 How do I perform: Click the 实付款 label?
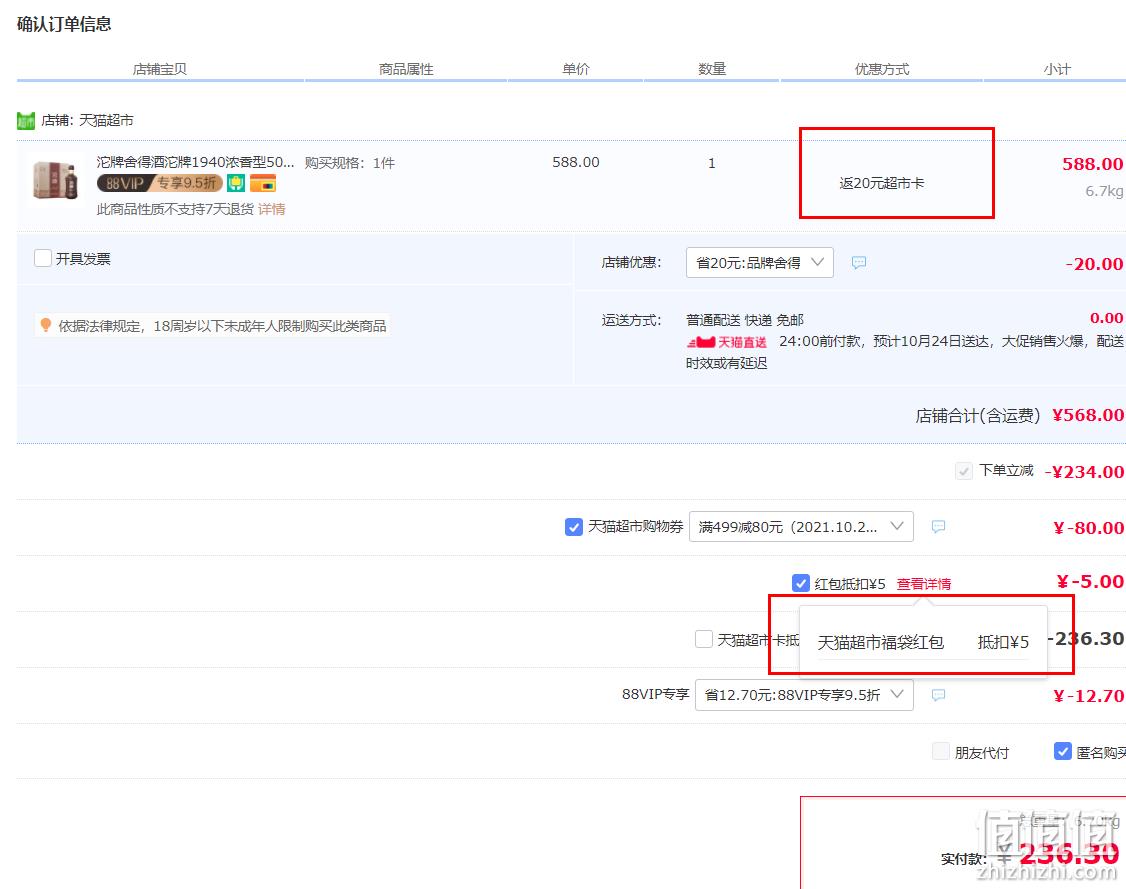[x=962, y=859]
